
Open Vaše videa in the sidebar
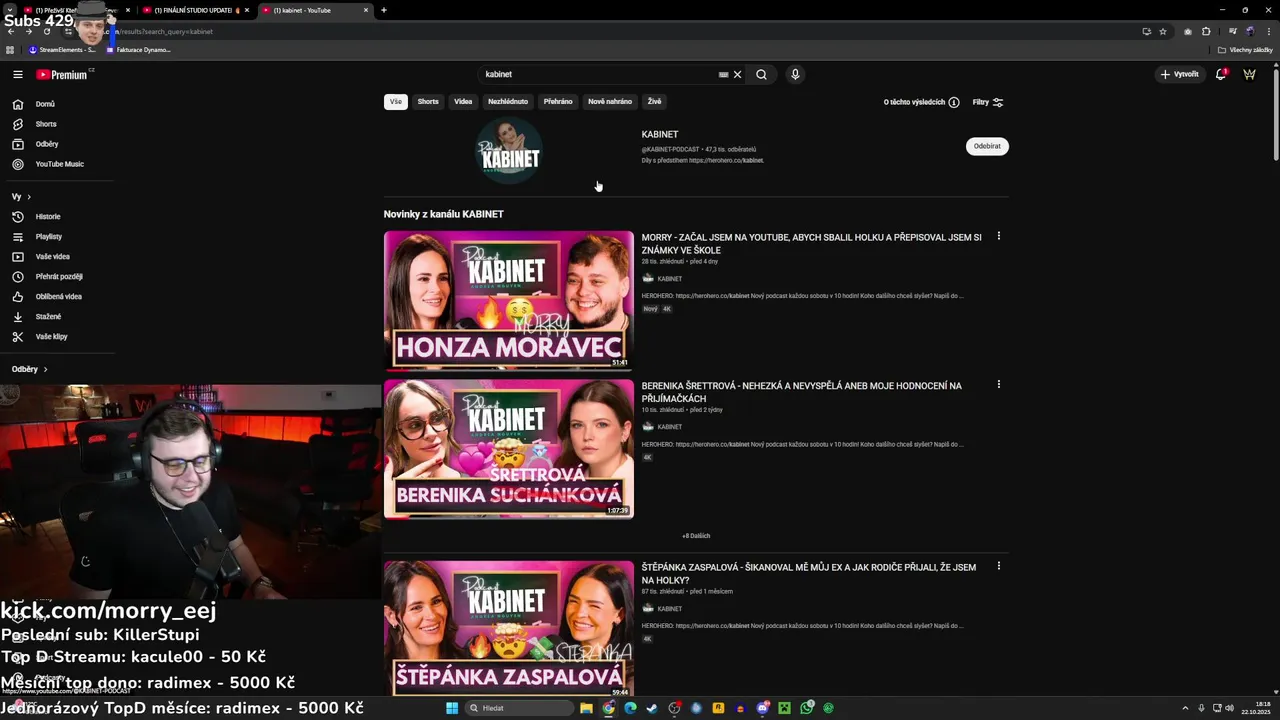pos(52,257)
